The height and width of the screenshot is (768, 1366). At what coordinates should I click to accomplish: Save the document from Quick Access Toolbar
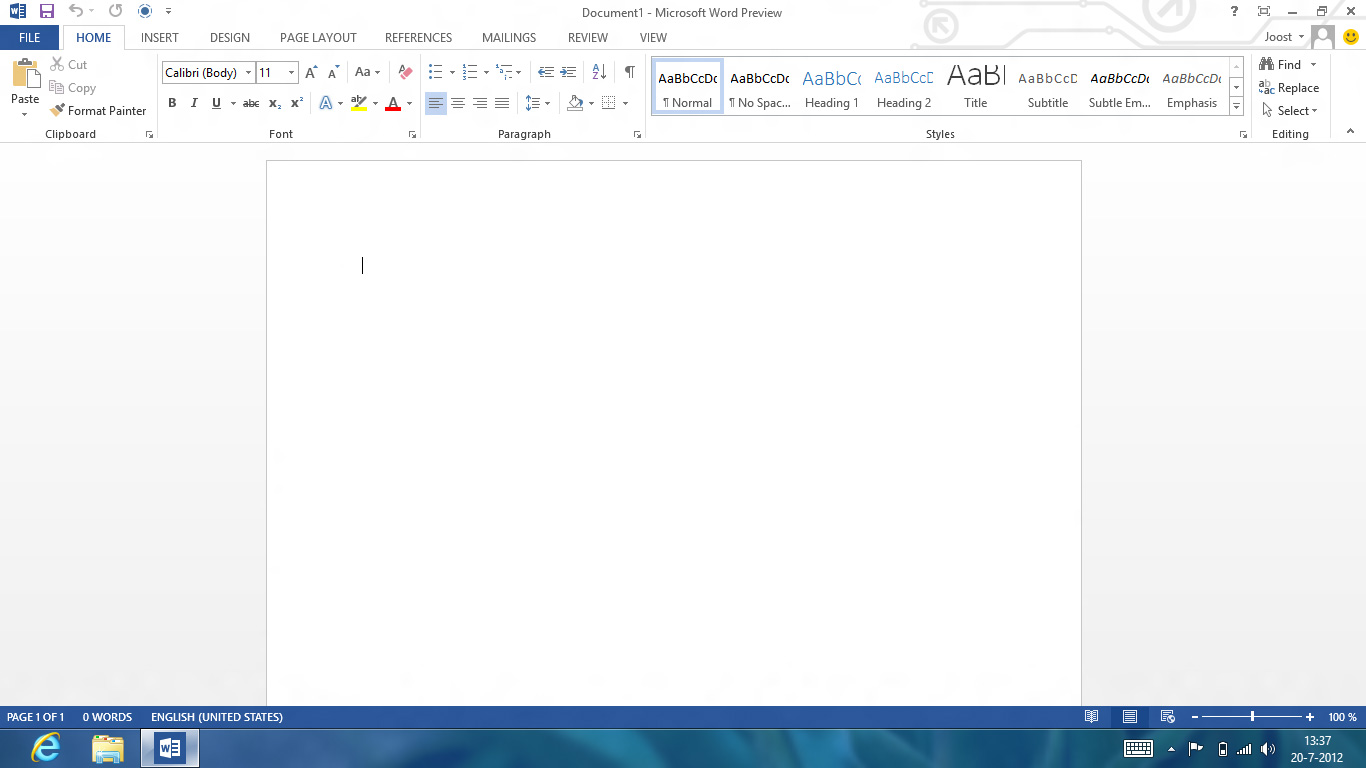pyautogui.click(x=47, y=11)
